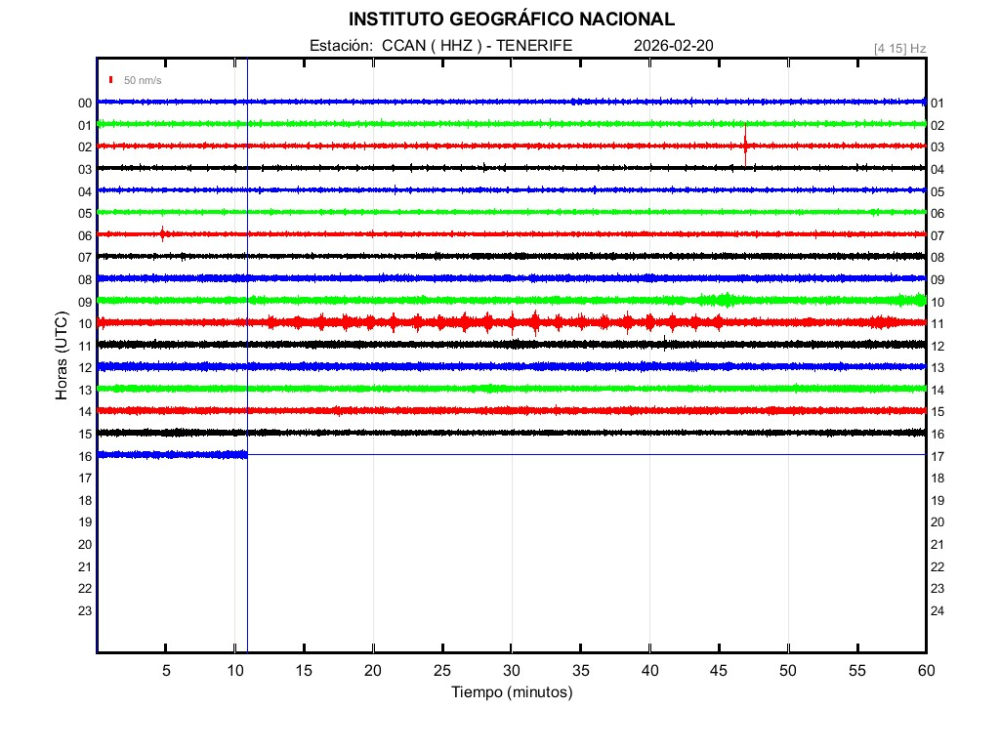Click the left-side hour label 10
Screen dimensions: 1000x750
[x=85, y=324]
